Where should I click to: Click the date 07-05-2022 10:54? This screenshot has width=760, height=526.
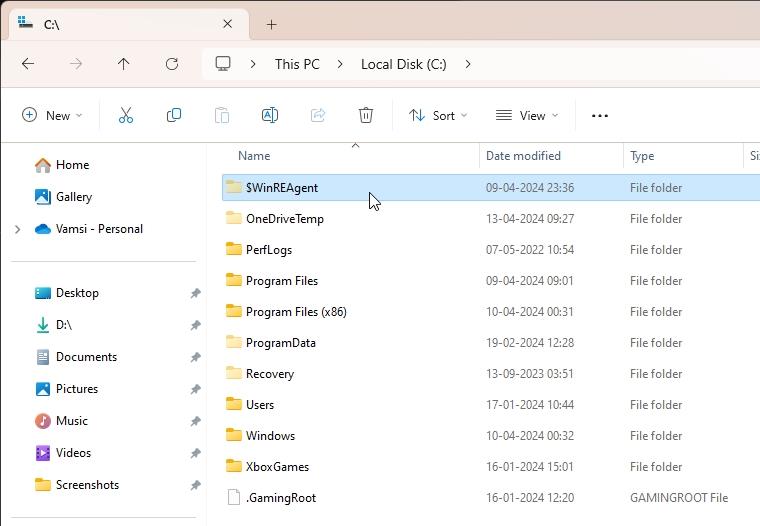click(x=530, y=250)
